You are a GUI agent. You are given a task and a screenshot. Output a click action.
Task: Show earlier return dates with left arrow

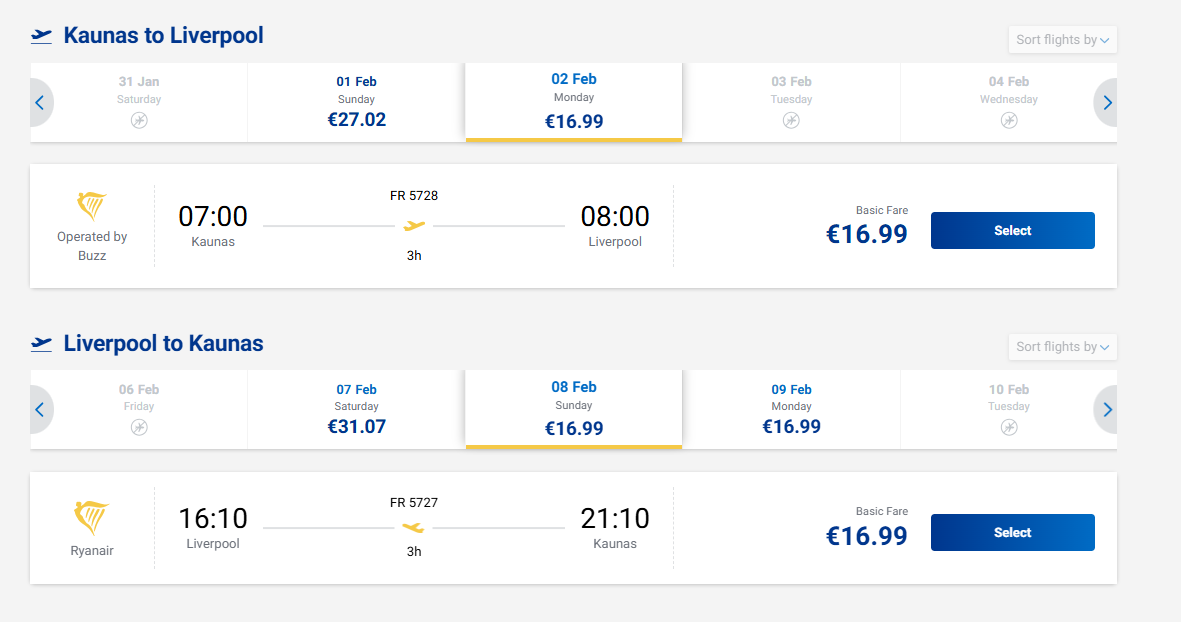coord(40,409)
